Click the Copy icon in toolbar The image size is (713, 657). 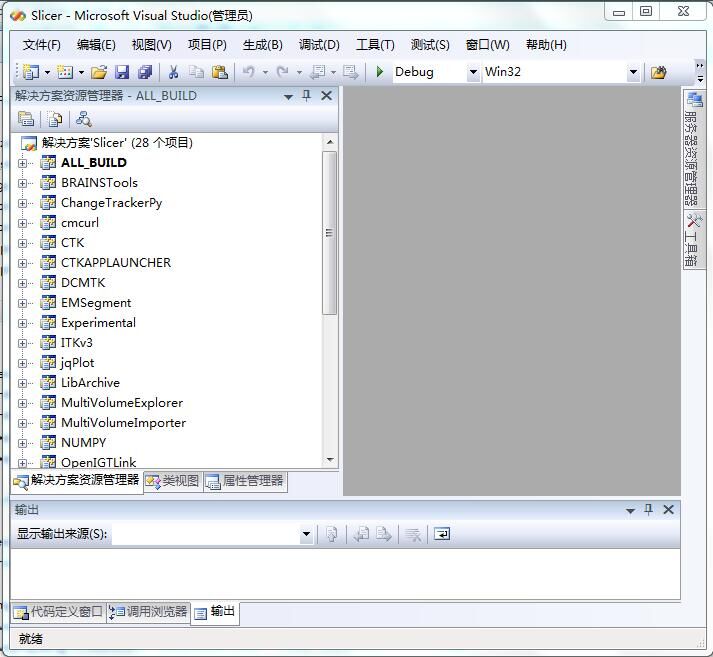point(196,72)
